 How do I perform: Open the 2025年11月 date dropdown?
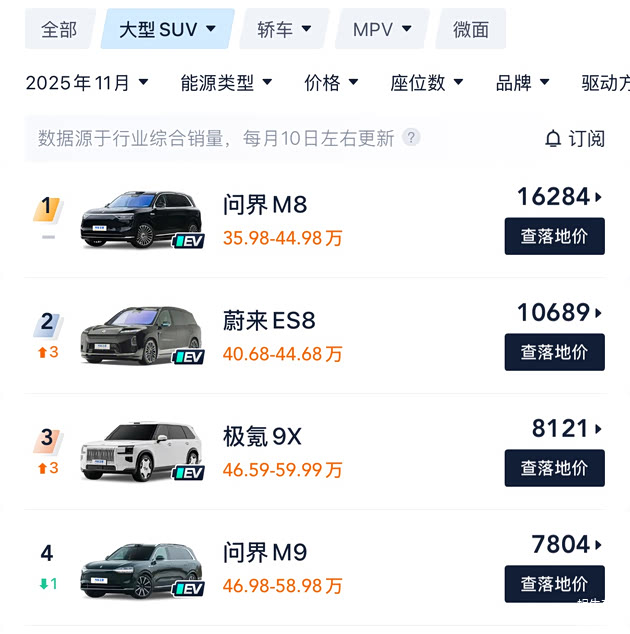point(87,83)
